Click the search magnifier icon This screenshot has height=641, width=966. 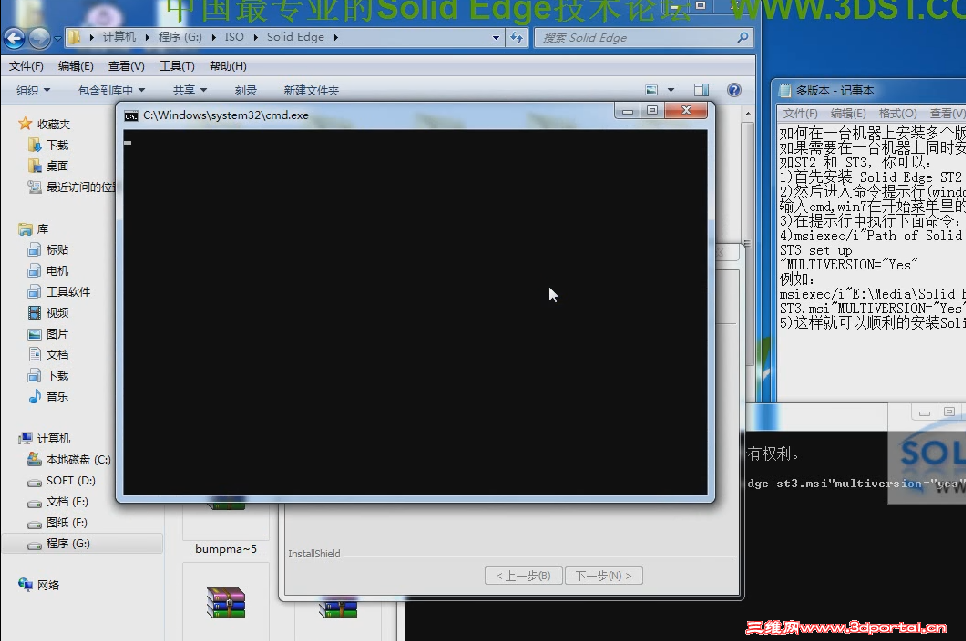743,38
